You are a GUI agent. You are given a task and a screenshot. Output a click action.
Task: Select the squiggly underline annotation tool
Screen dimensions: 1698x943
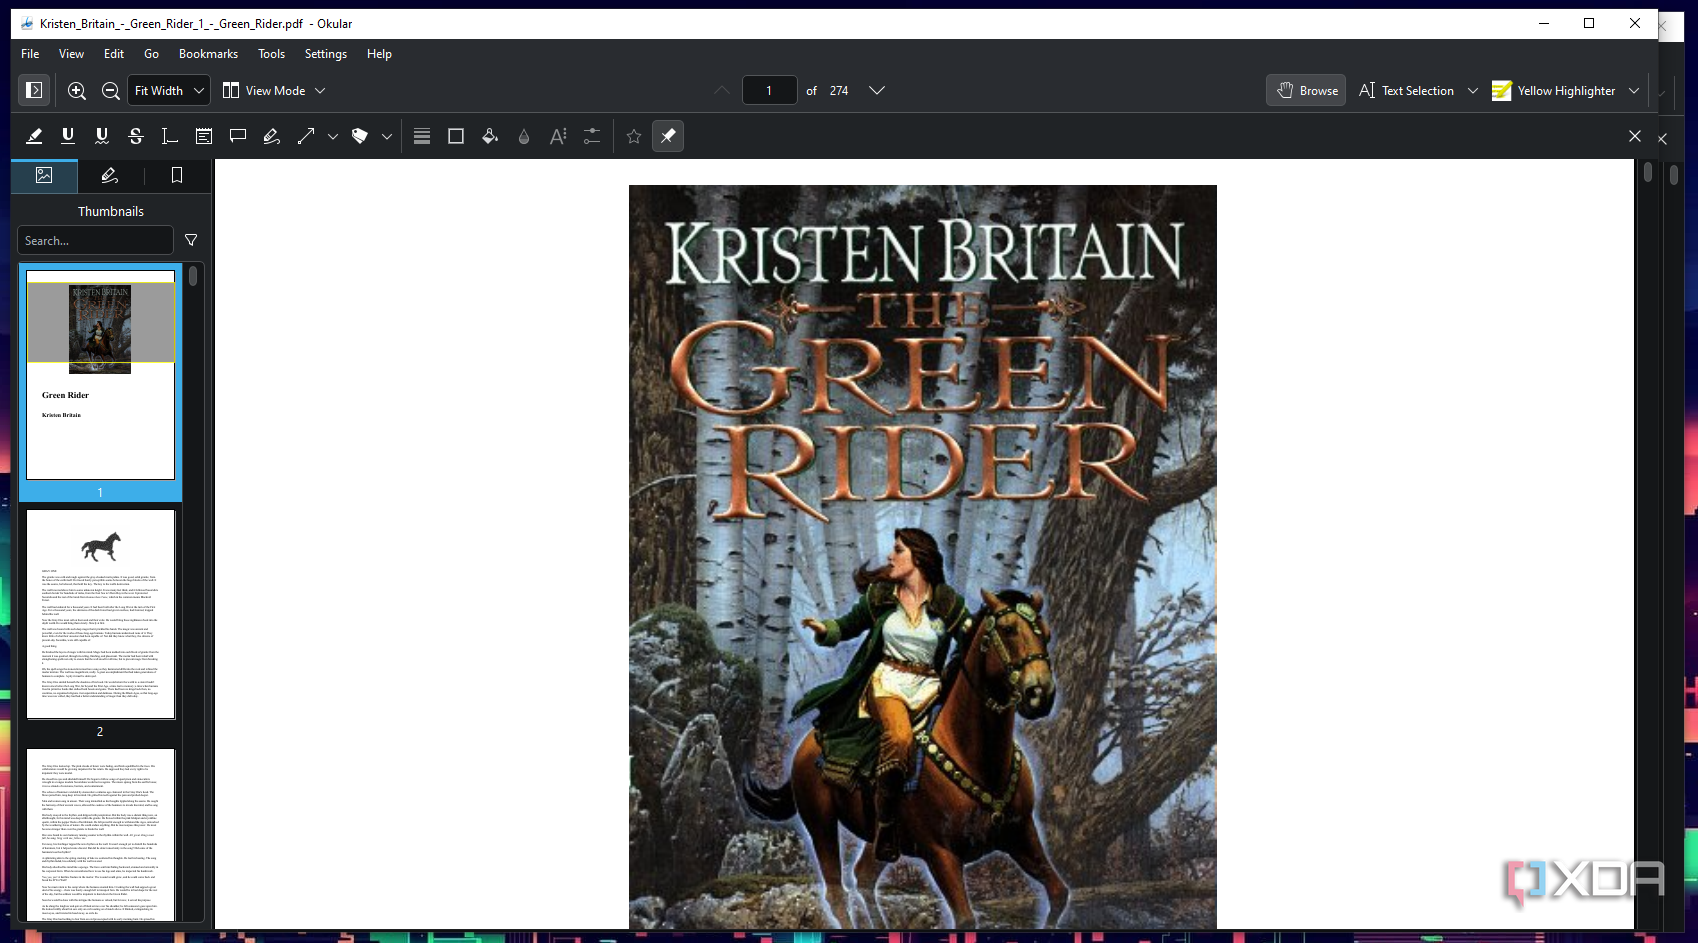click(102, 136)
